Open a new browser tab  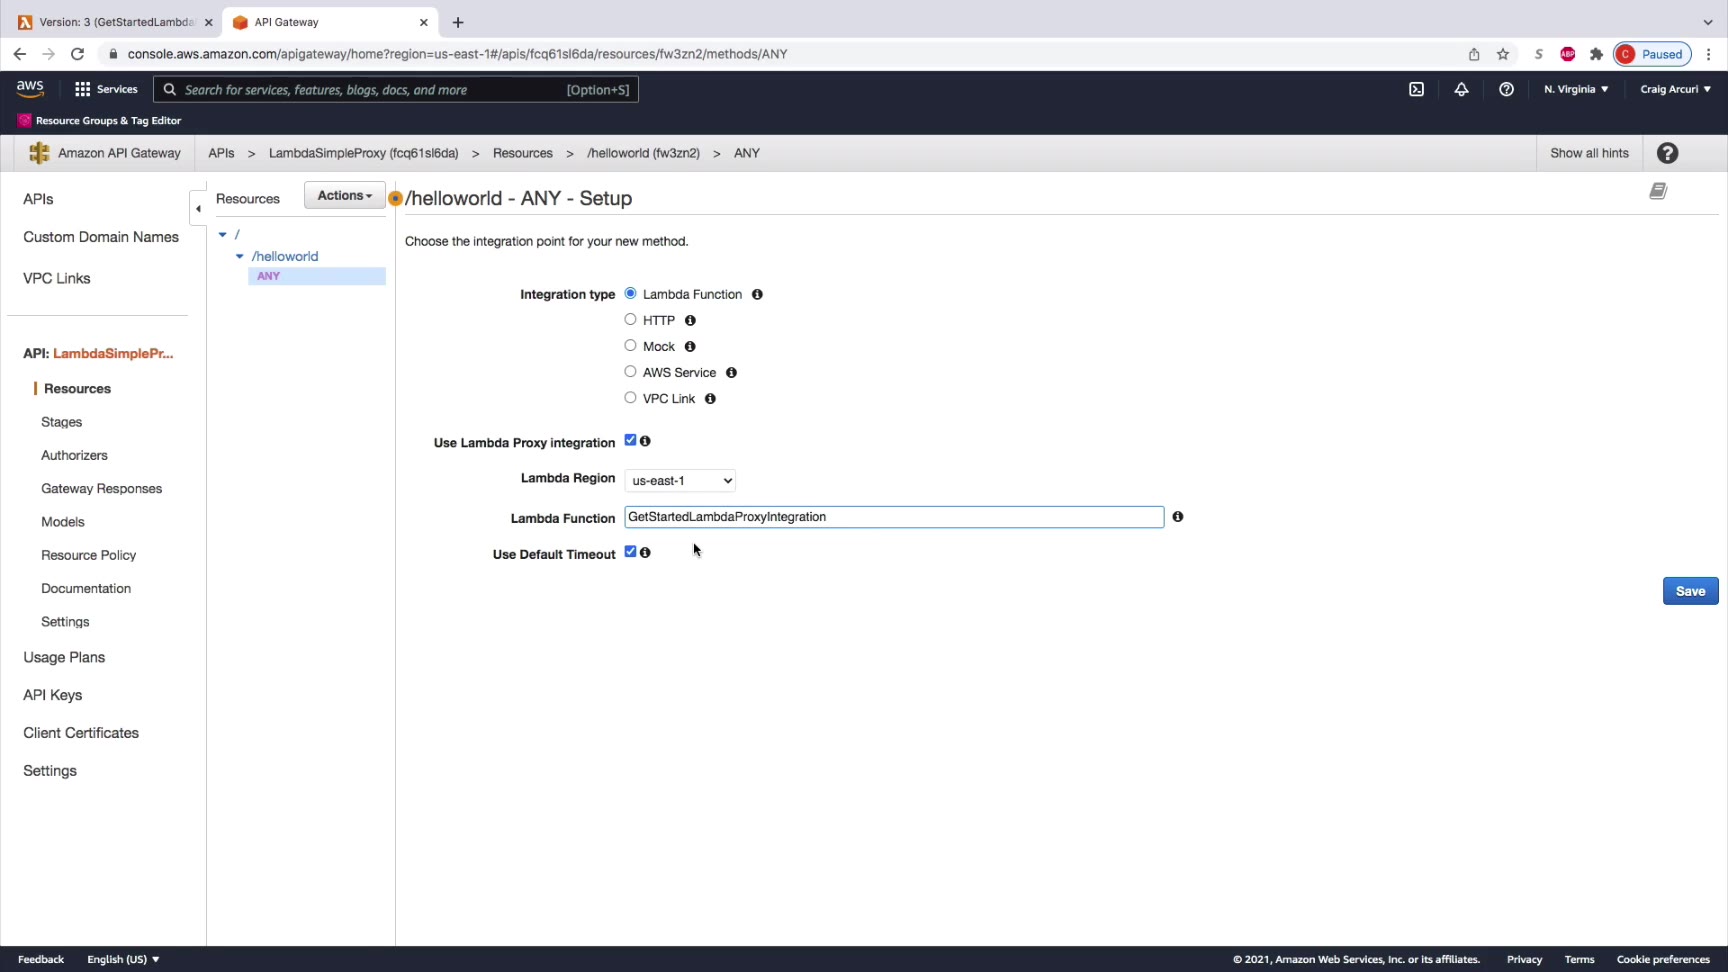coord(458,22)
